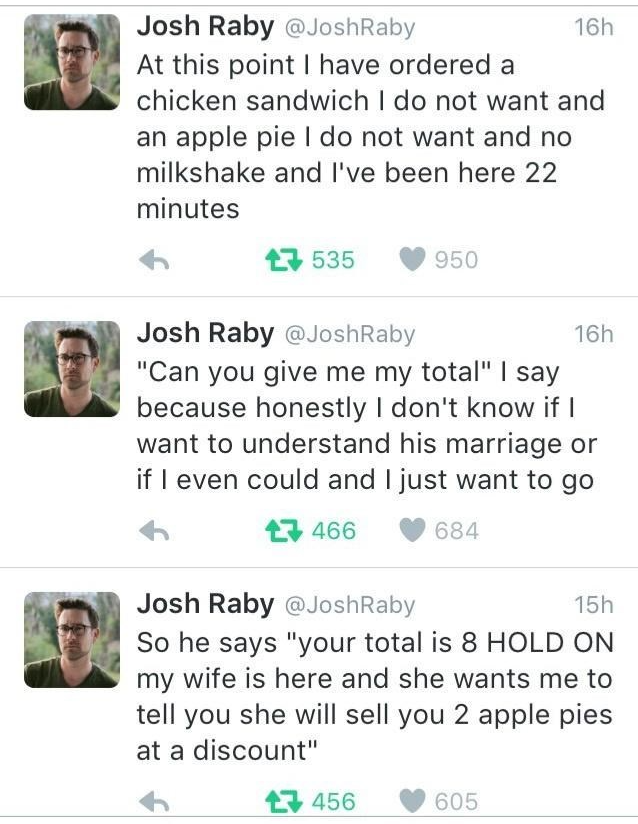Open the tweet about 22 minutes waiting

(x=371, y=137)
